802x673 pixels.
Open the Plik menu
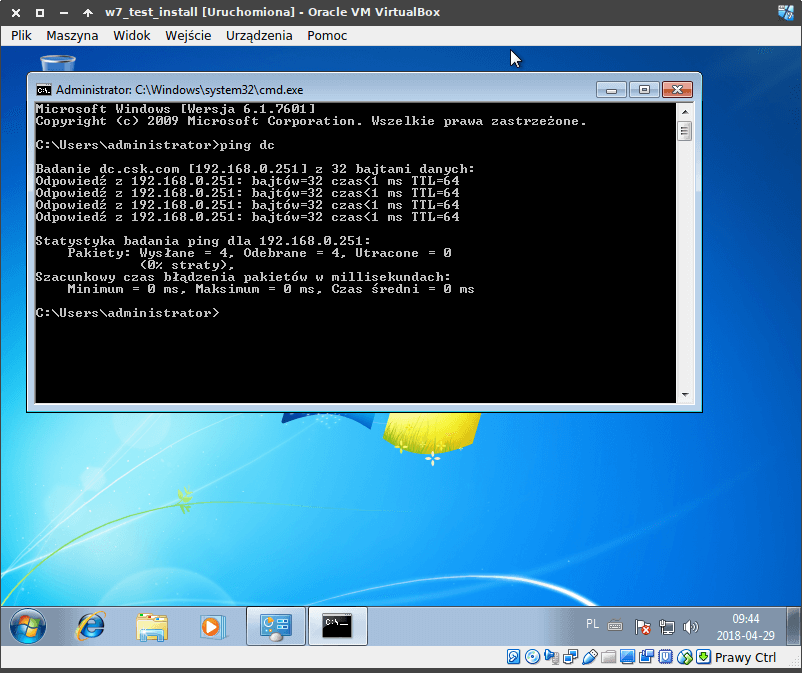[x=21, y=36]
